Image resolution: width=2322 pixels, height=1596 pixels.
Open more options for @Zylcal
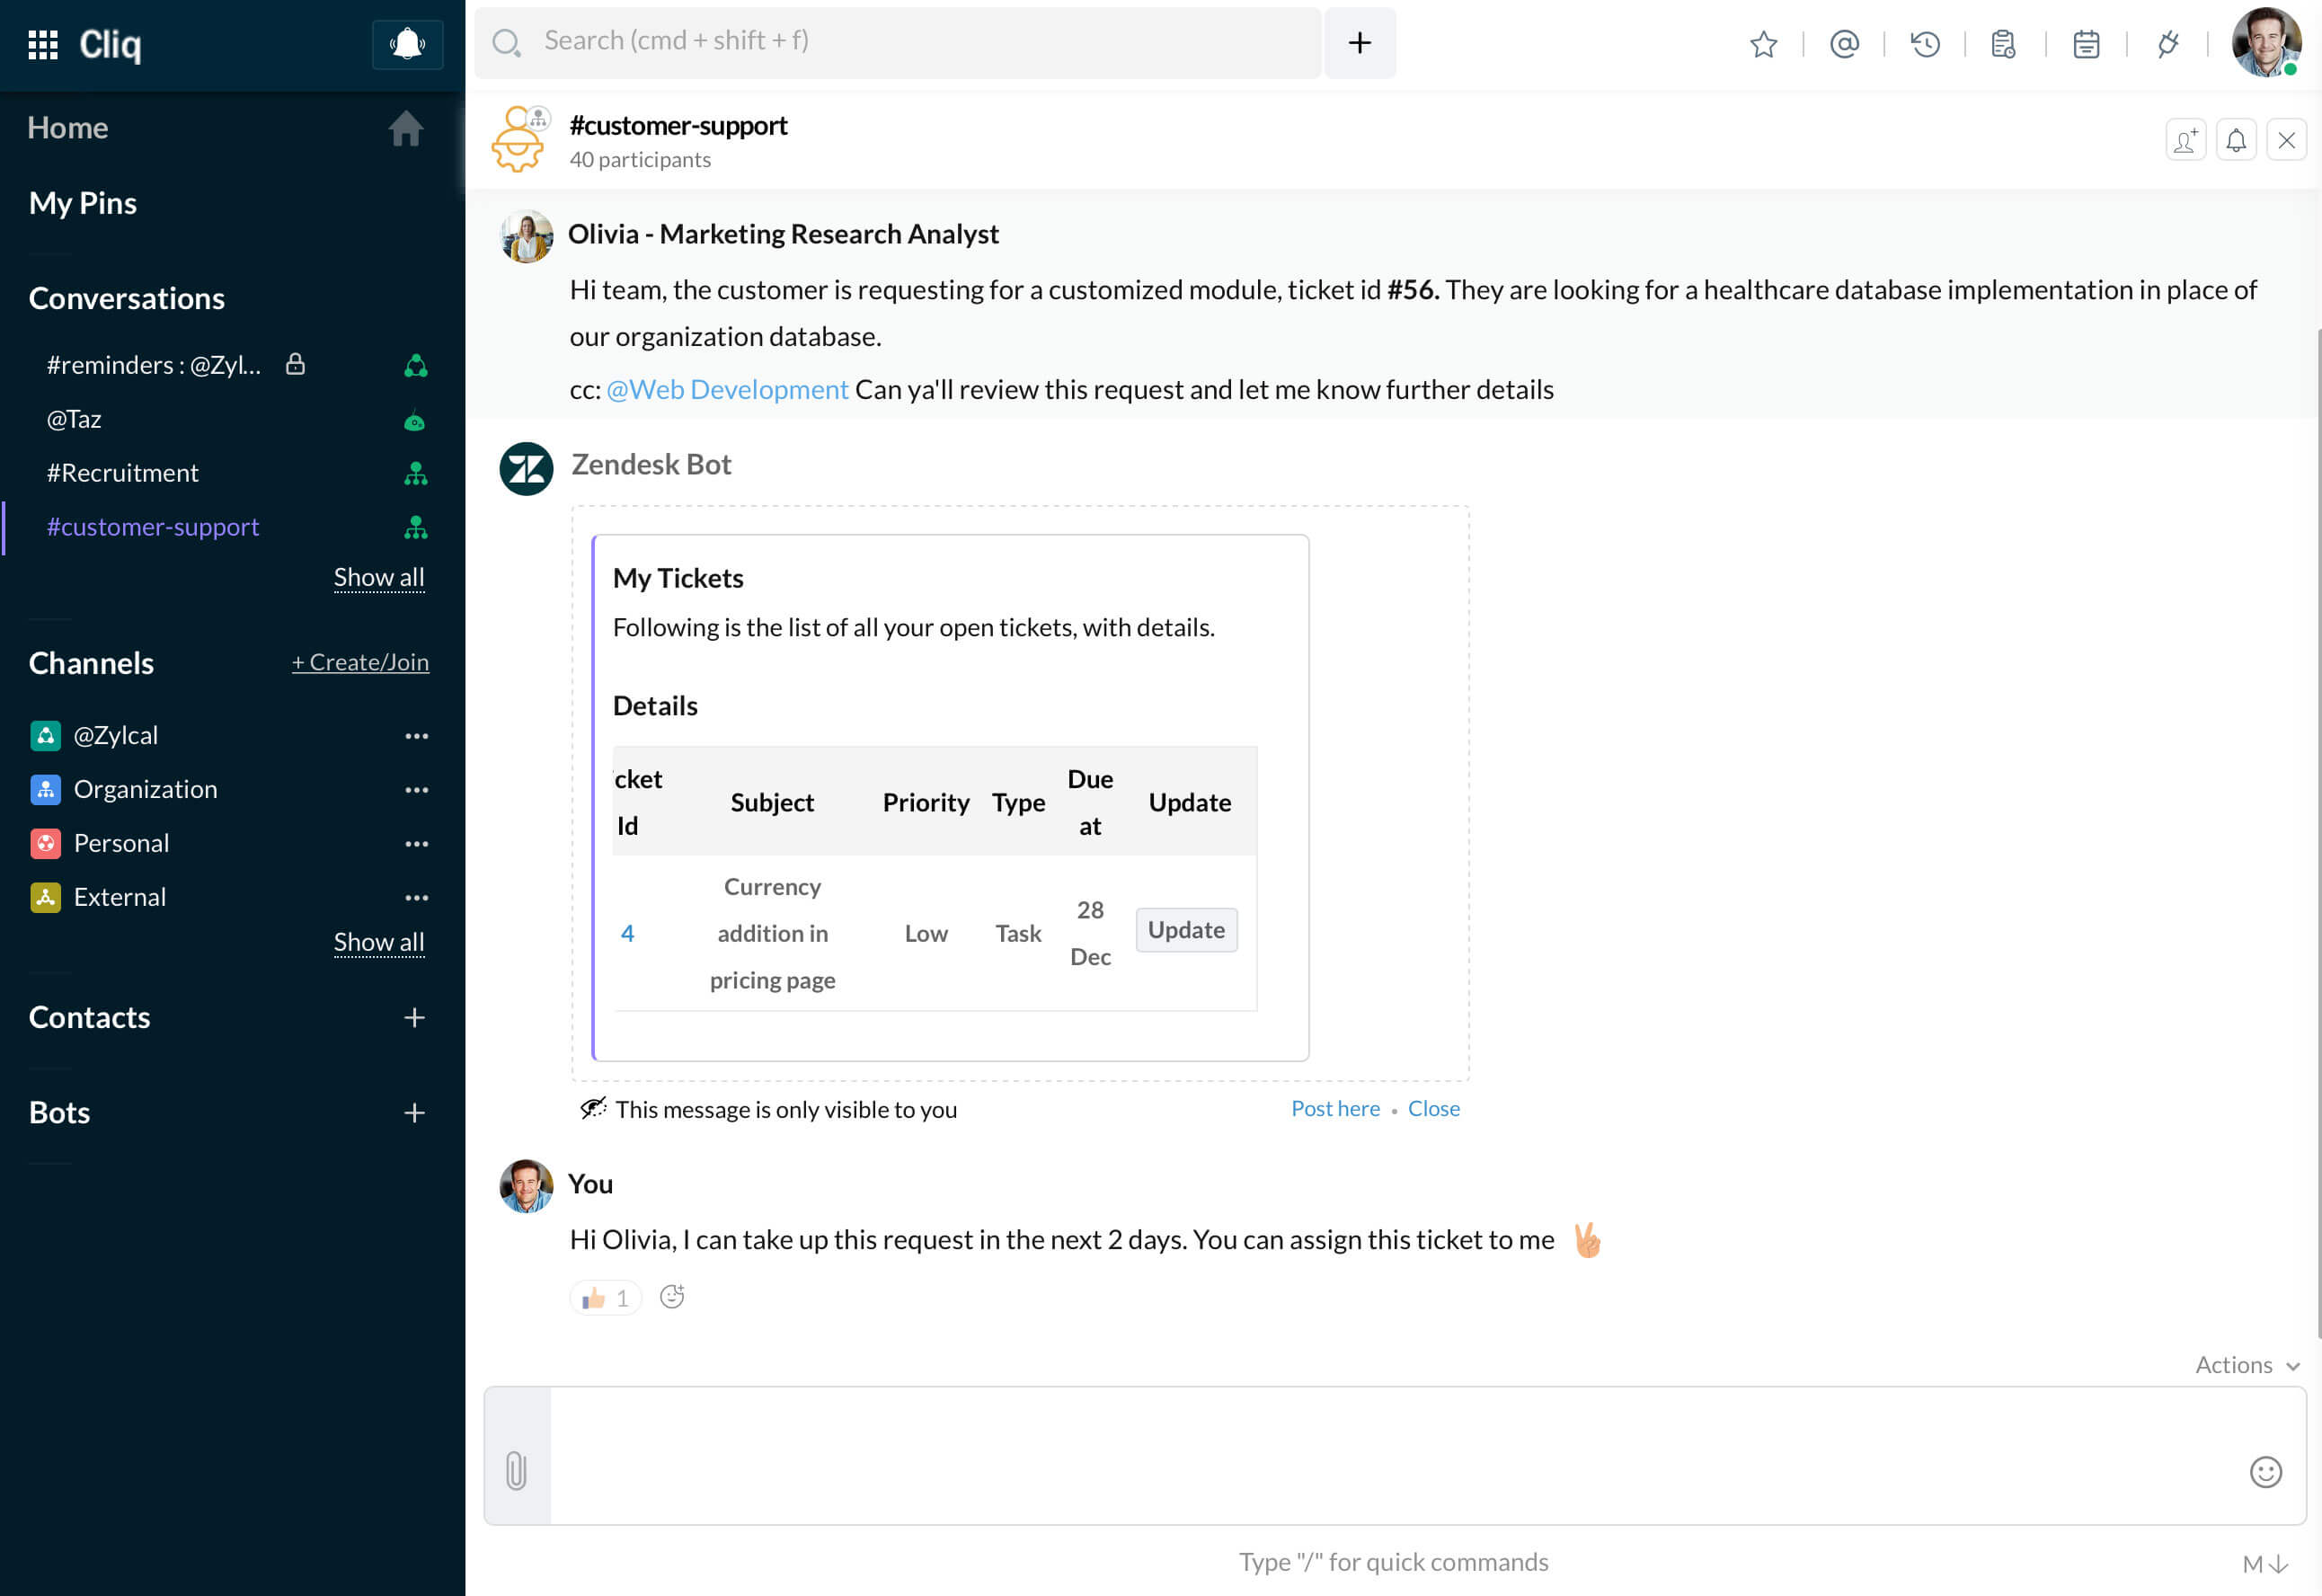417,736
